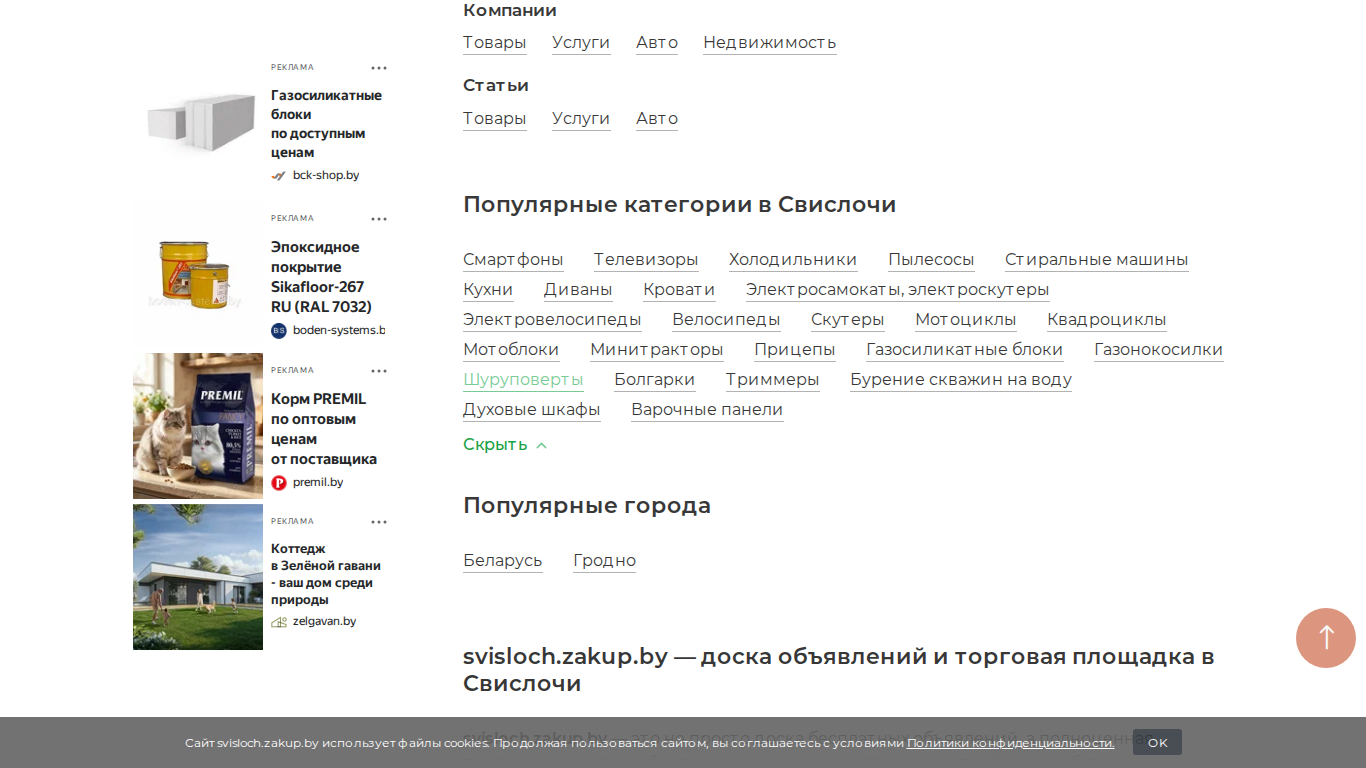Open Минитракторы category
The height and width of the screenshot is (768, 1366).
coord(657,350)
